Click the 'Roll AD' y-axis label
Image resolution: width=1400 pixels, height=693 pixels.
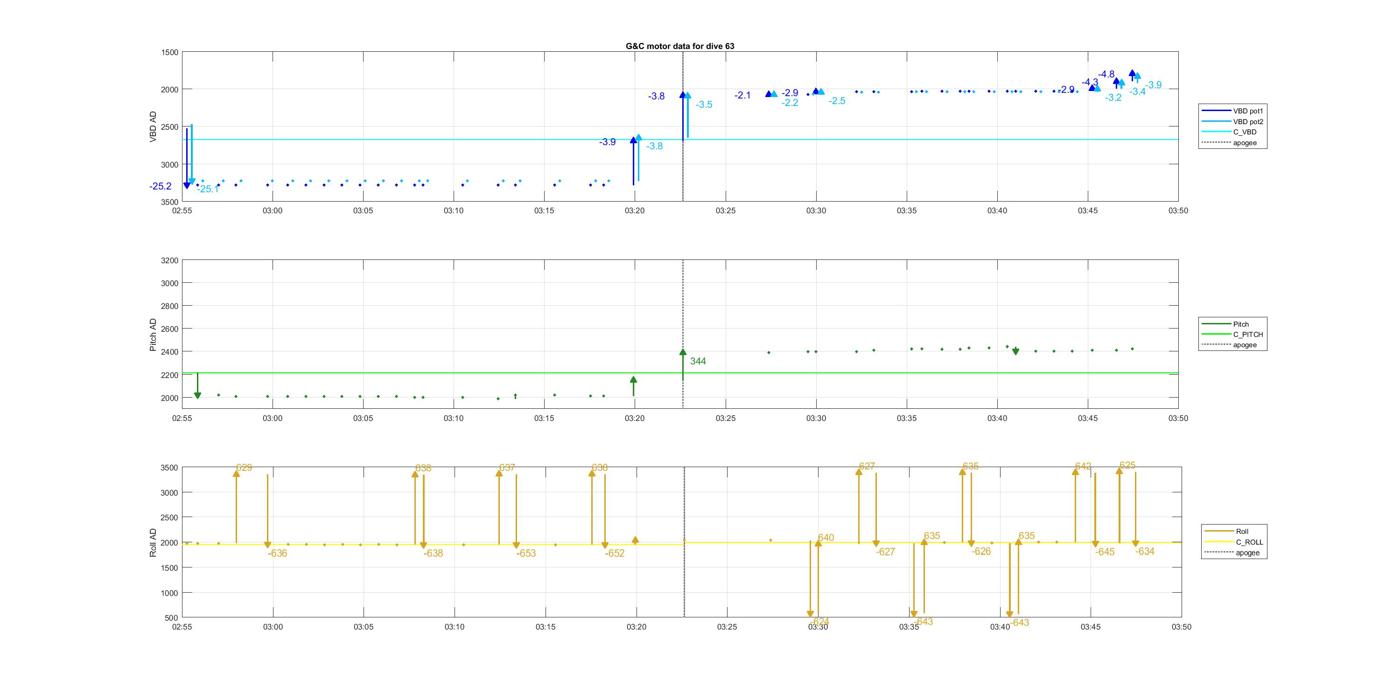tap(153, 542)
